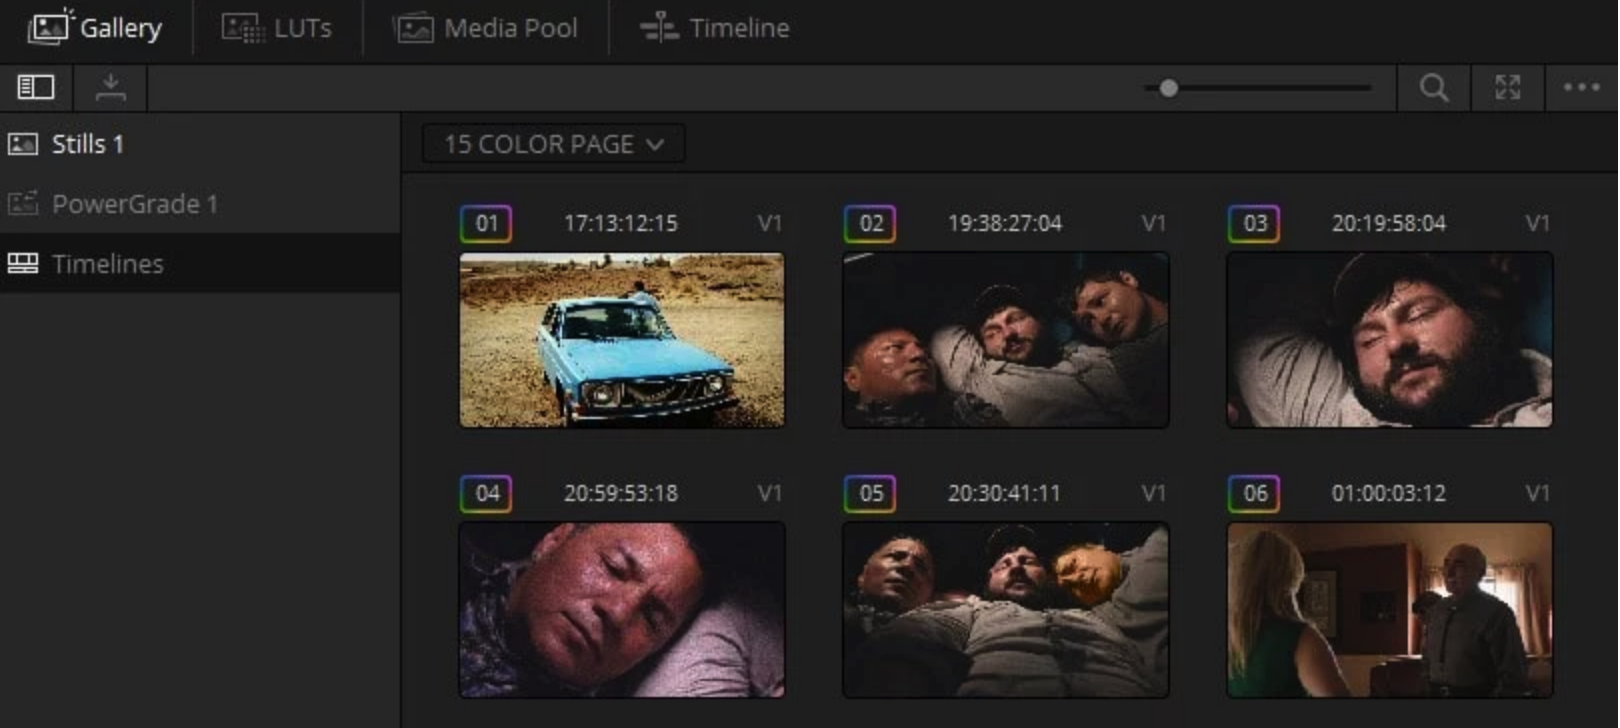Click the 05 clip number badge

coord(870,493)
